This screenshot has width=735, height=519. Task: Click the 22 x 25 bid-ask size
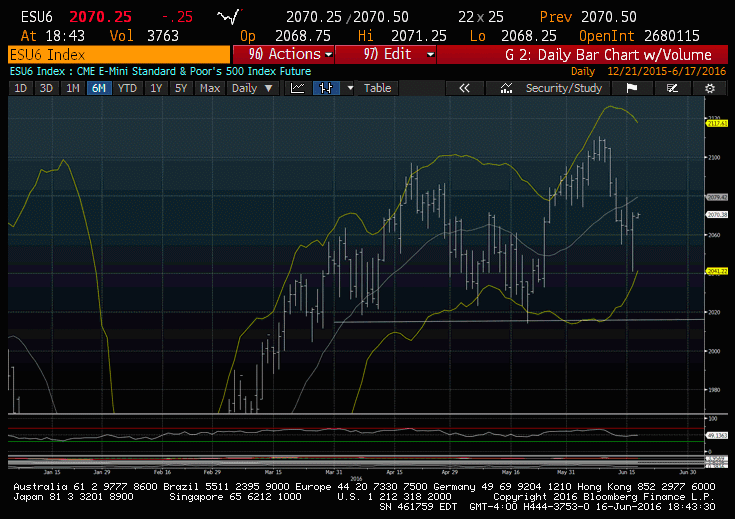tap(480, 17)
